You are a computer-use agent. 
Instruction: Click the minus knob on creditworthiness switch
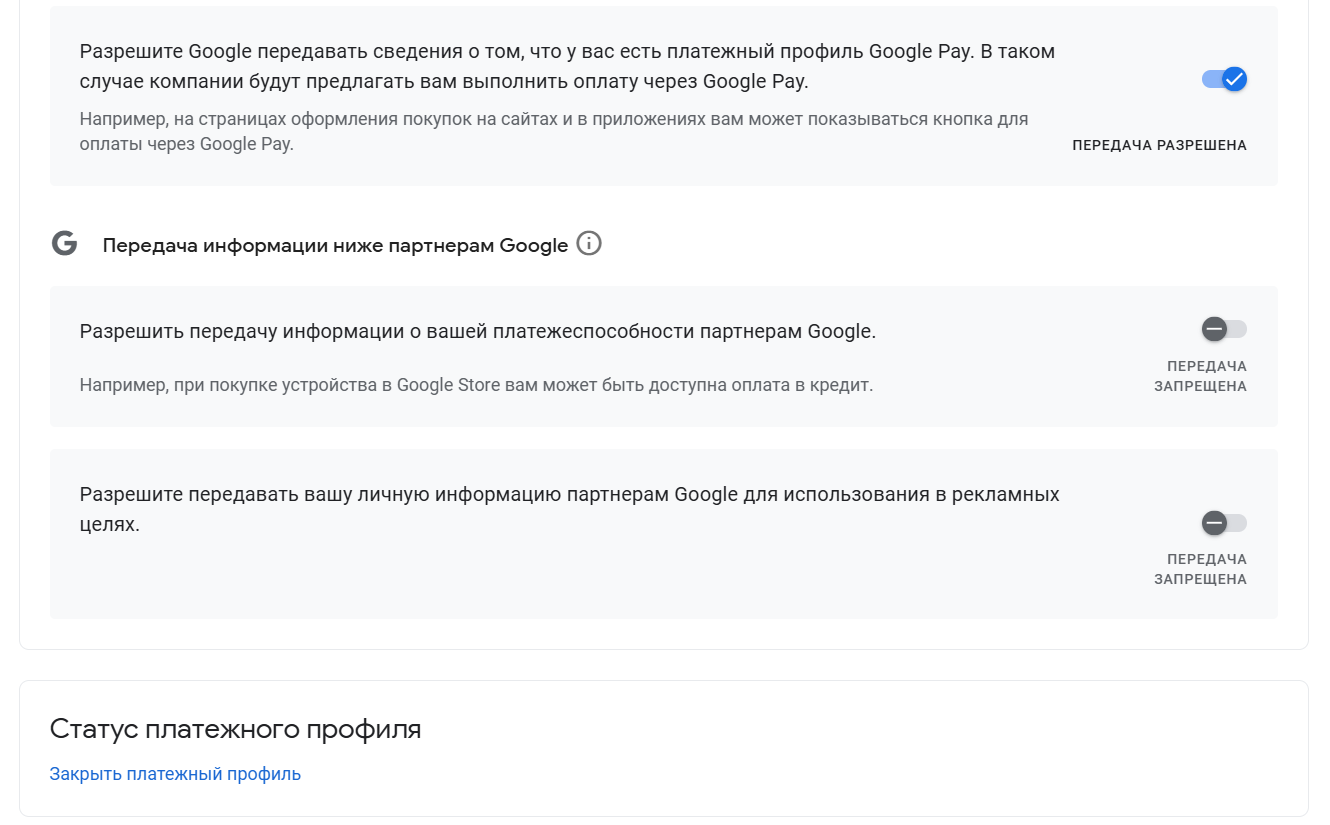pos(1214,329)
